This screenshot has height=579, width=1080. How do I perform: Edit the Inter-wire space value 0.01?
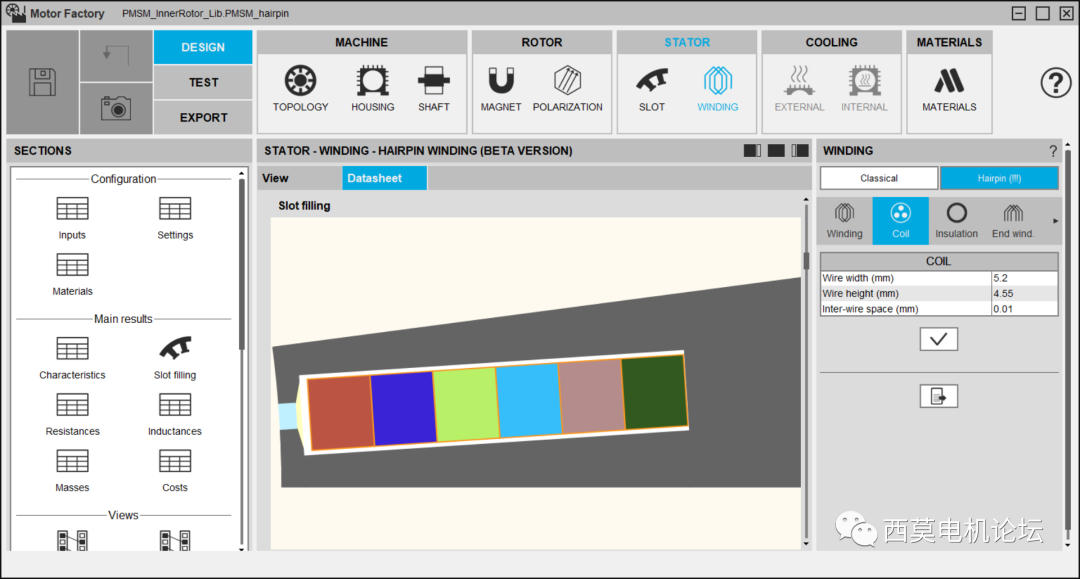coord(1024,309)
